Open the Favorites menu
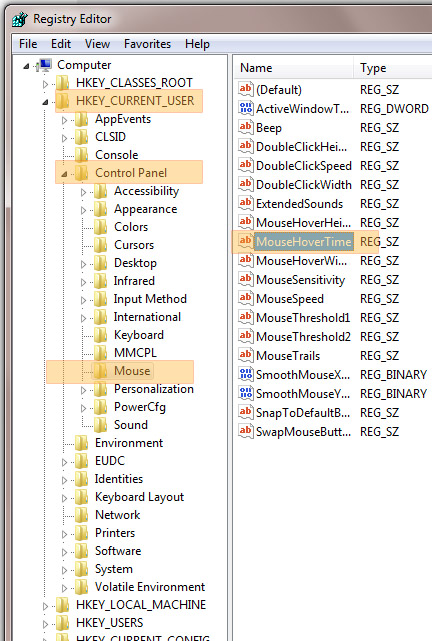The image size is (432, 641). coord(148,44)
